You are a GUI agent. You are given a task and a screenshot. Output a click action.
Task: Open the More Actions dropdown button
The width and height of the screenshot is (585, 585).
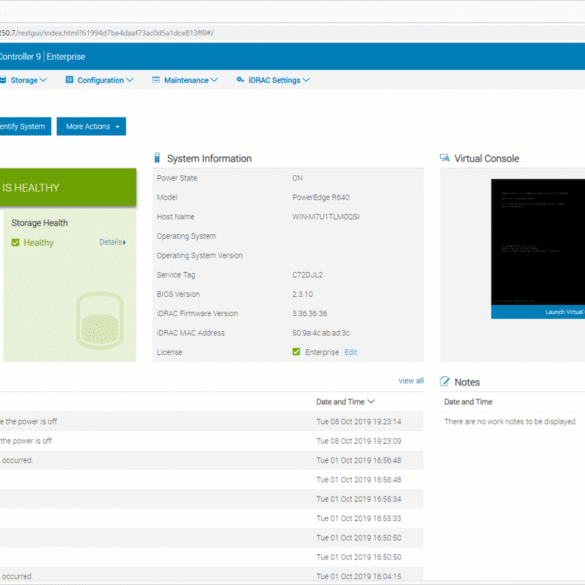(x=91, y=126)
